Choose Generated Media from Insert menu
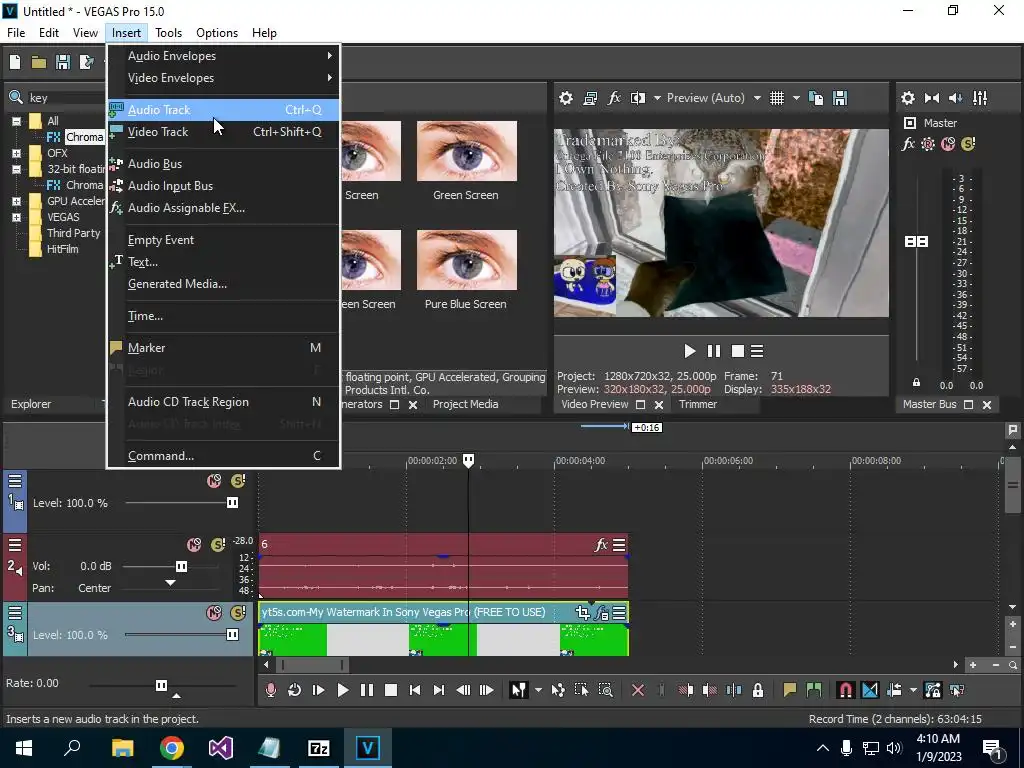This screenshot has width=1024, height=768. [x=223, y=284]
